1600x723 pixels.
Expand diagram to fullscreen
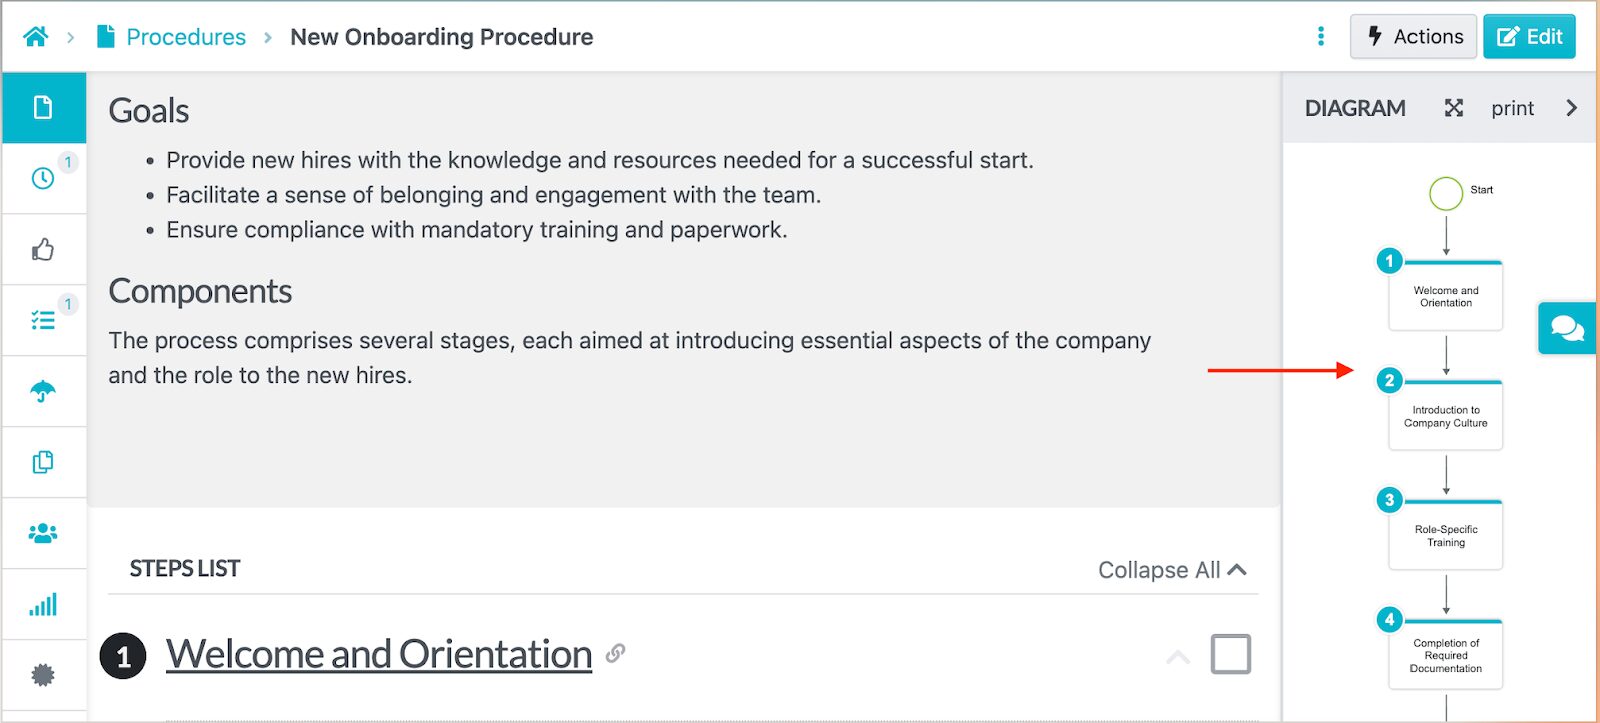tap(1454, 108)
